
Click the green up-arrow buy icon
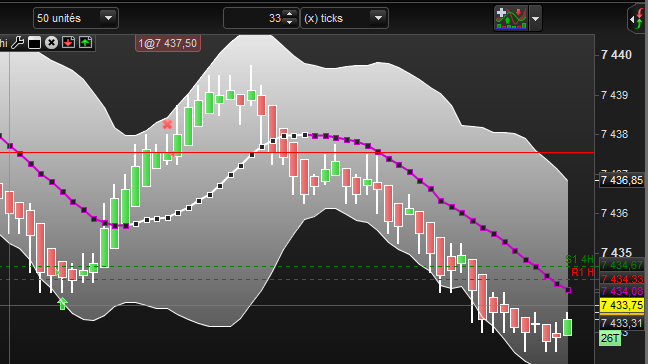click(86, 42)
